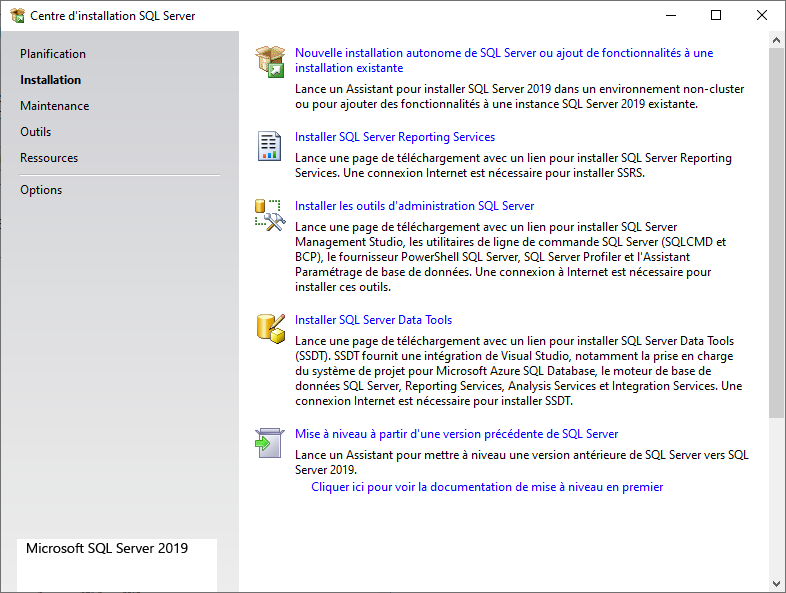Screen dimensions: 786x593
Task: Click the SQL Server Data Tools cylinder icon
Action: click(x=271, y=329)
